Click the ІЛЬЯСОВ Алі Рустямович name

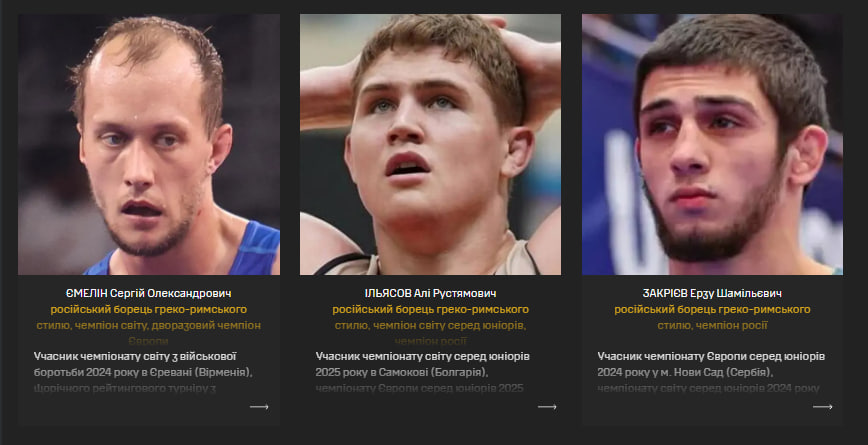coord(431,293)
